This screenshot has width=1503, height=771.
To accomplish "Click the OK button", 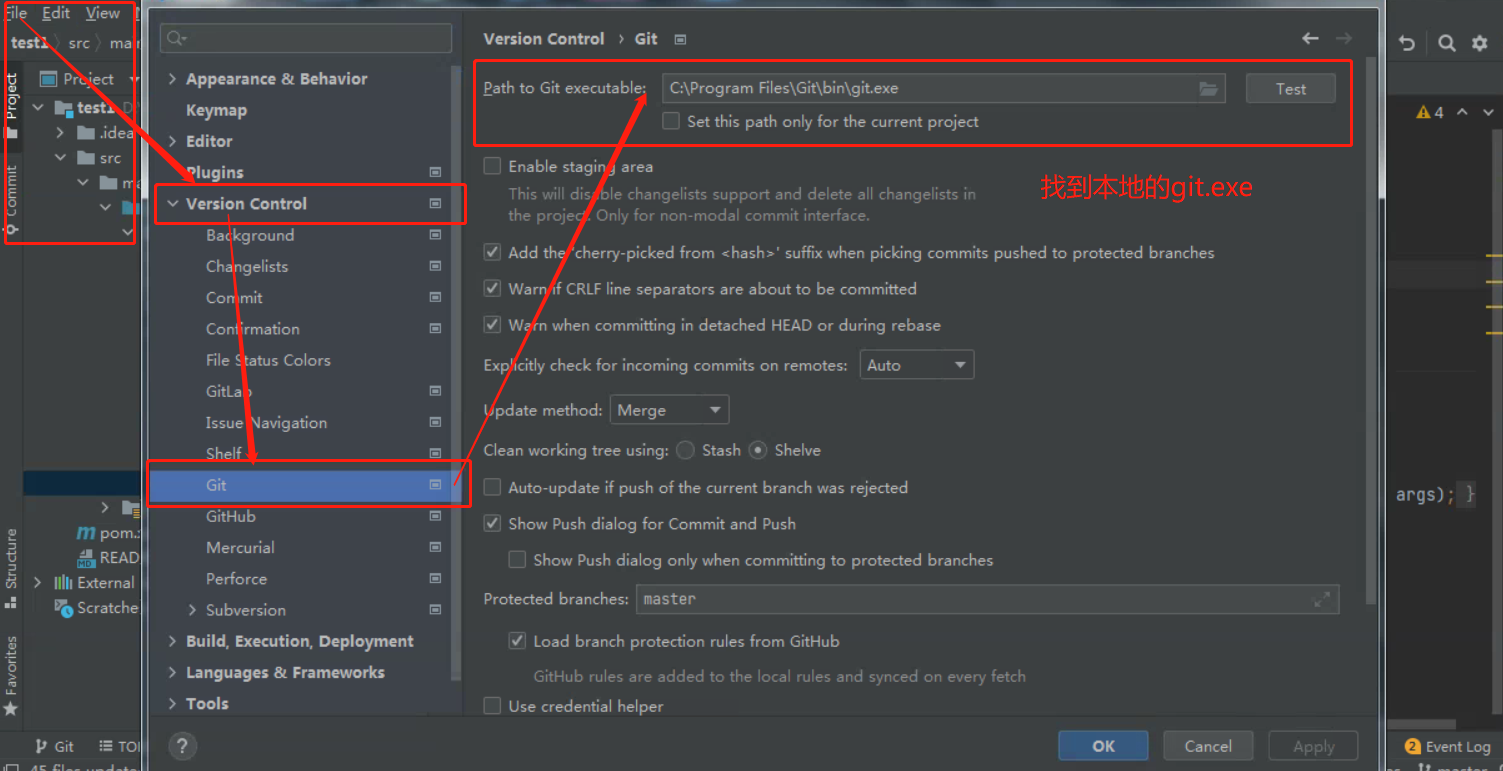I will 1103,746.
